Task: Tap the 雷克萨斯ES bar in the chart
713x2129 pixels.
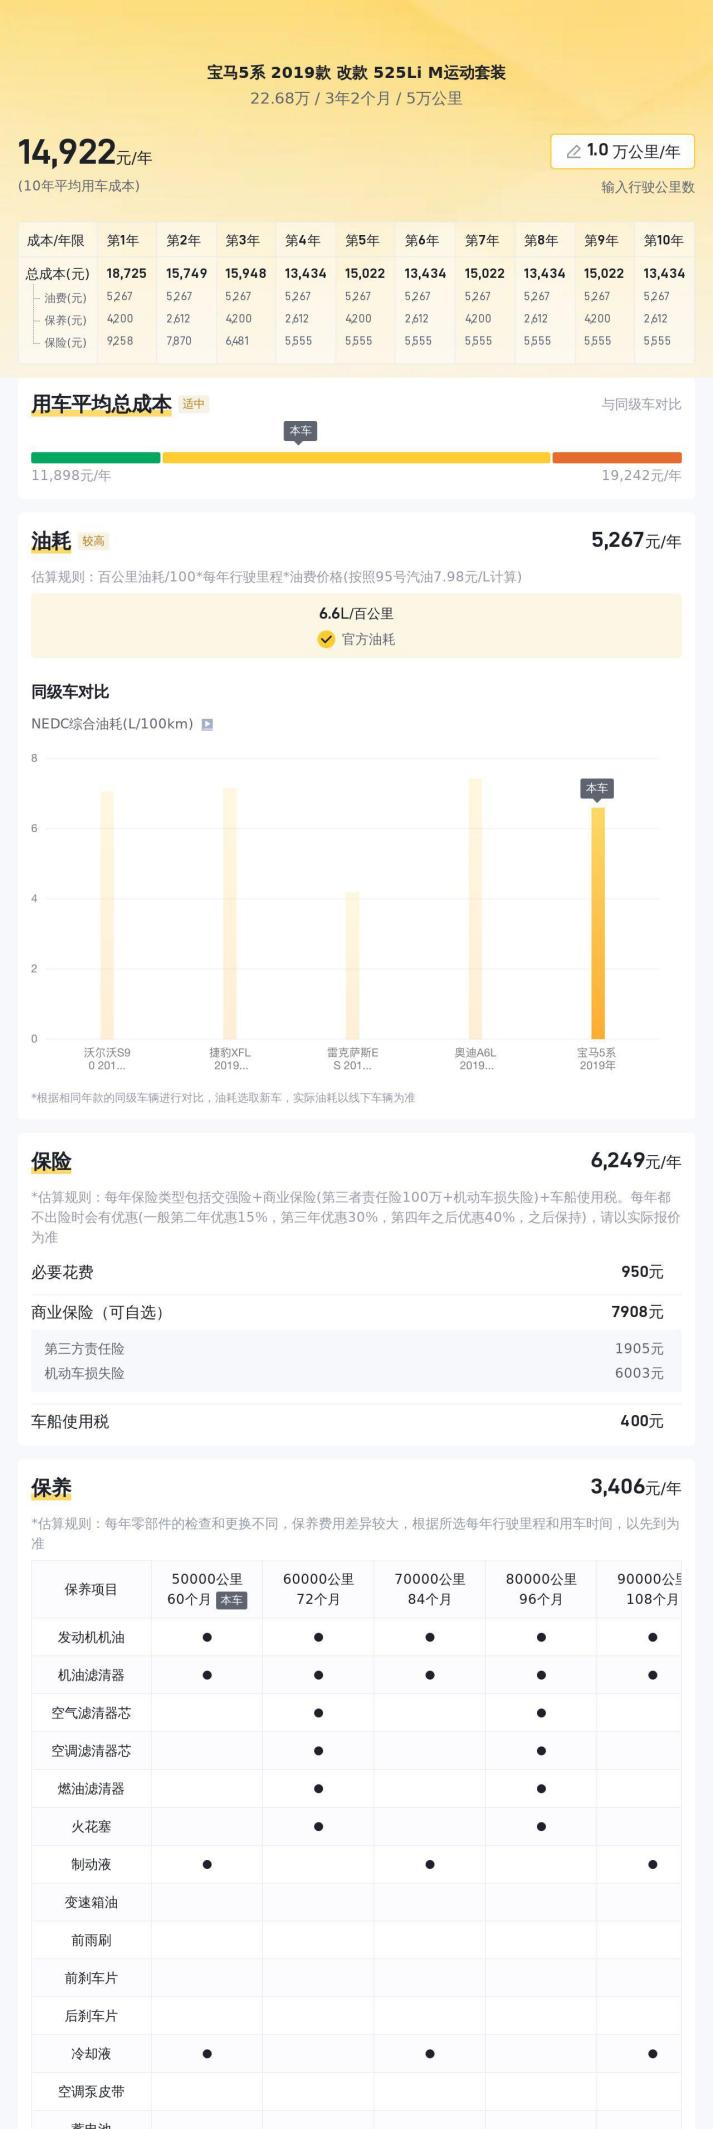Action: coord(352,965)
